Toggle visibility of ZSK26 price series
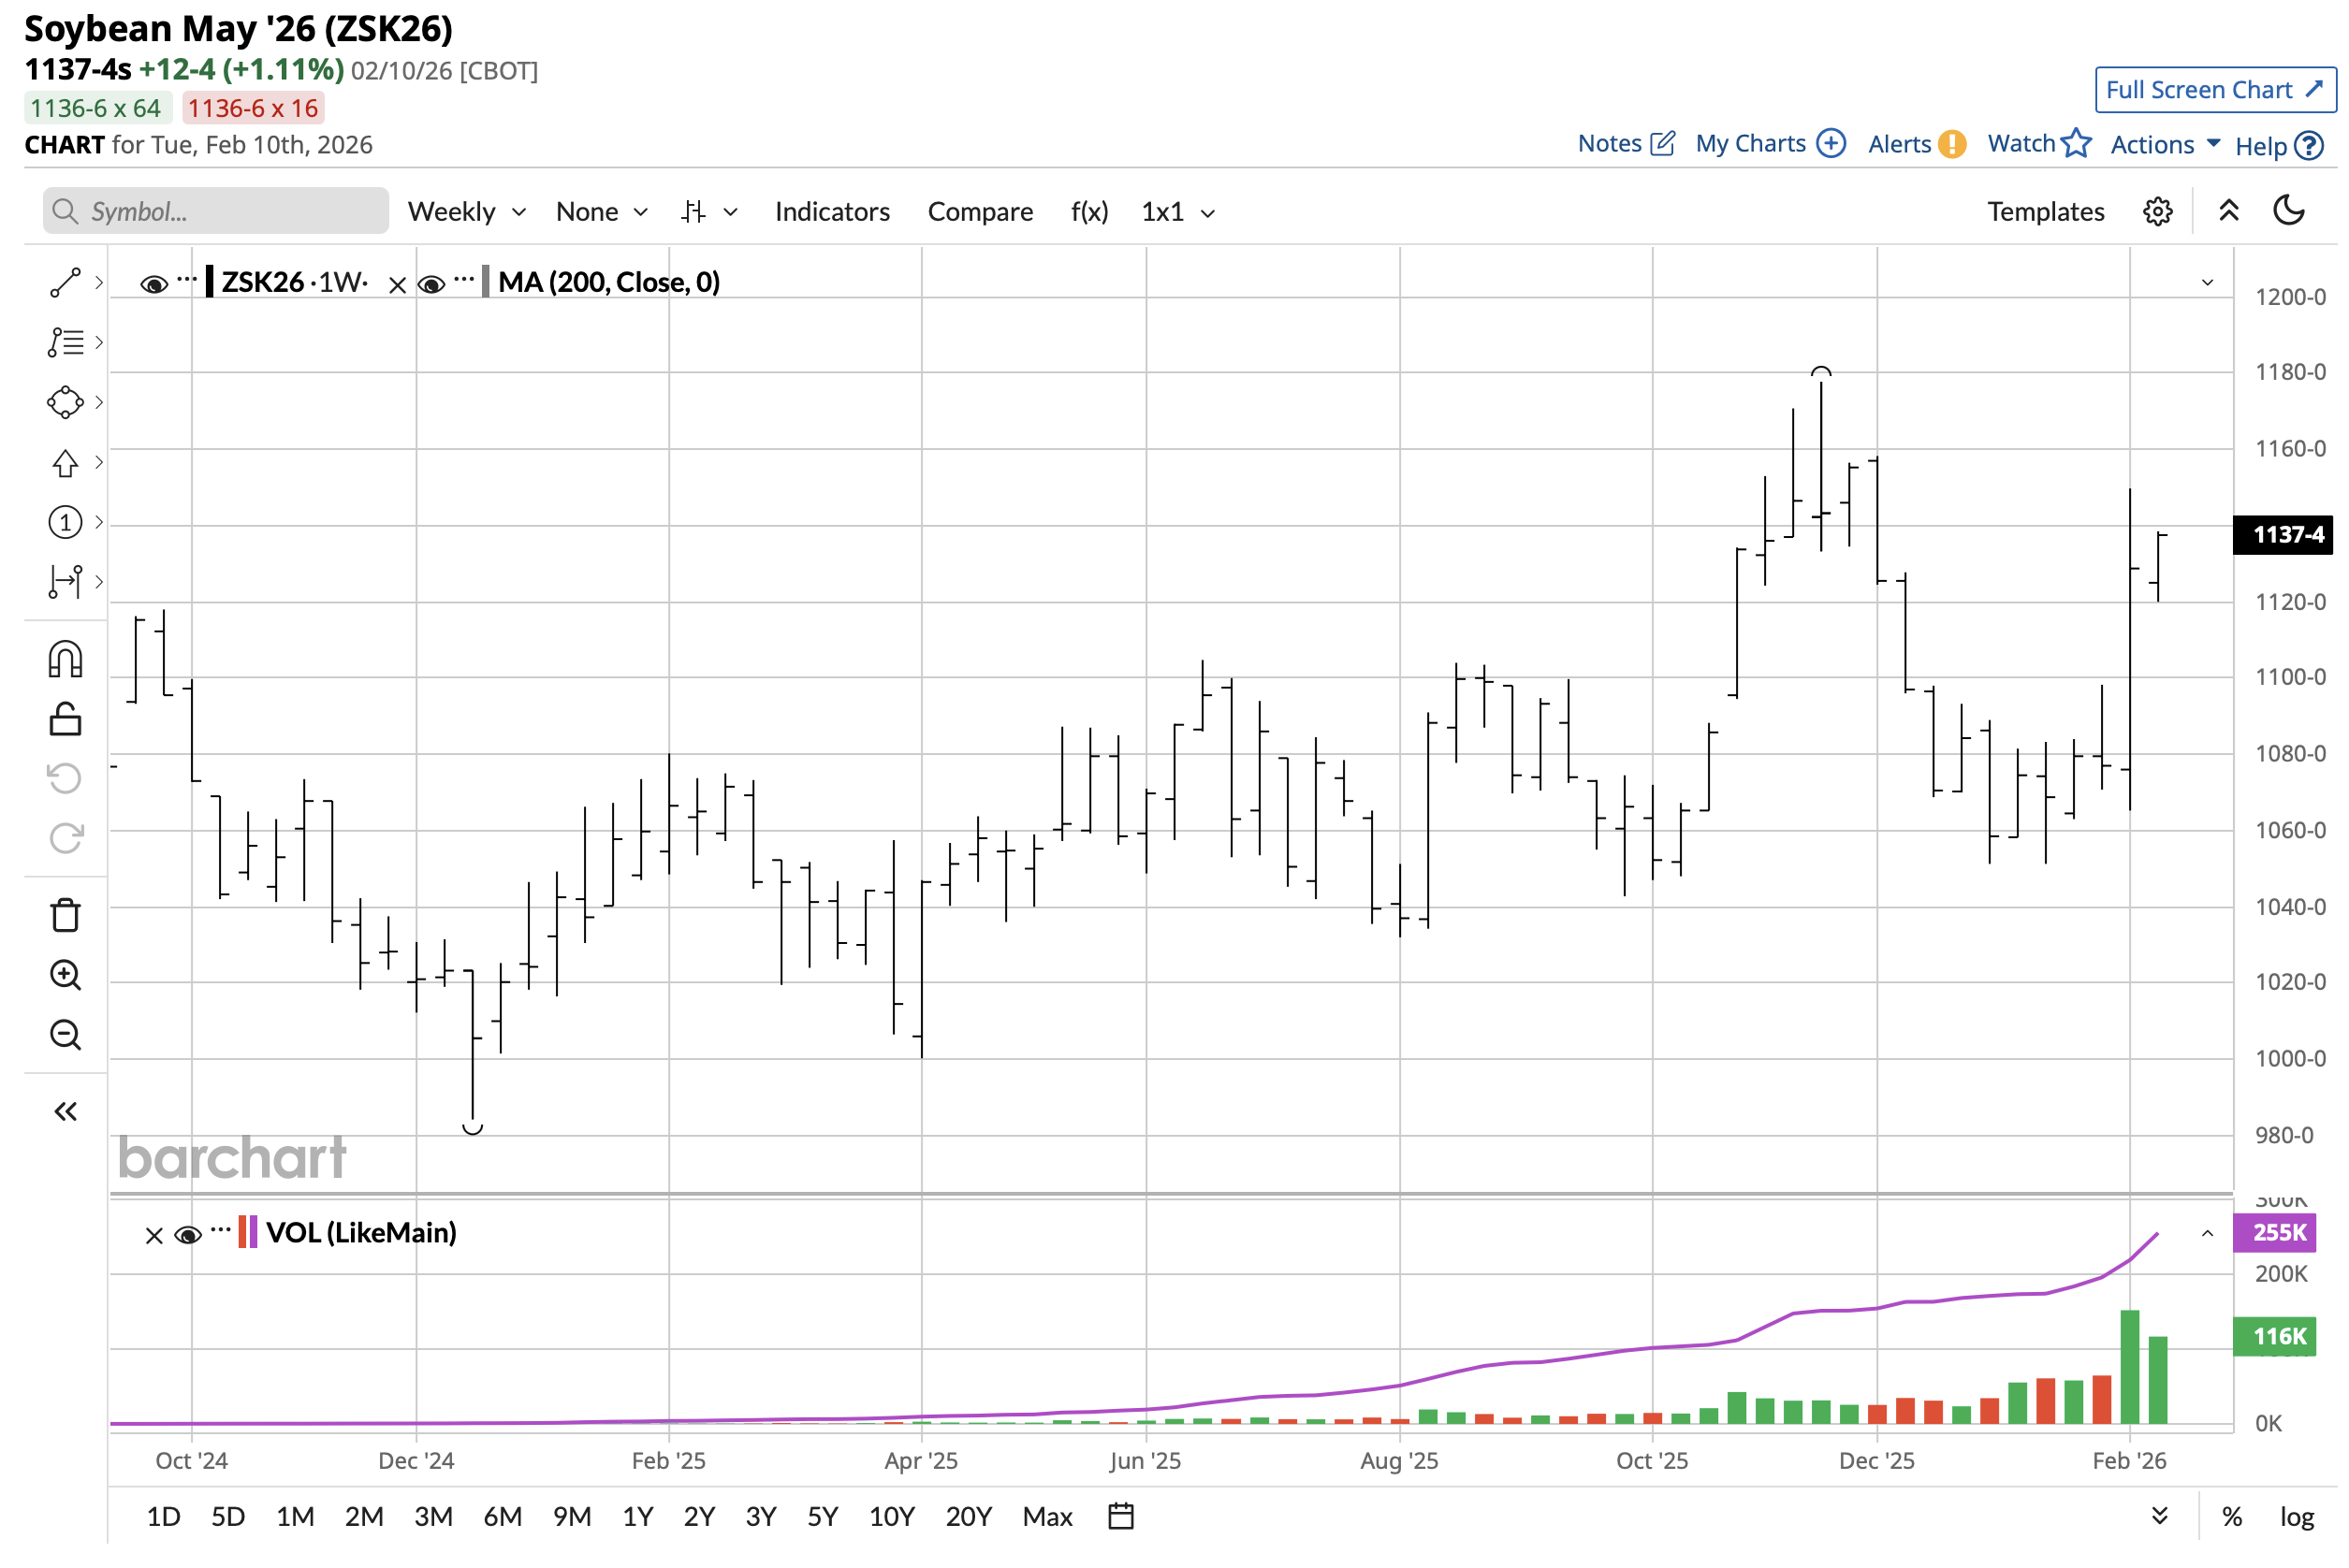 coord(153,284)
